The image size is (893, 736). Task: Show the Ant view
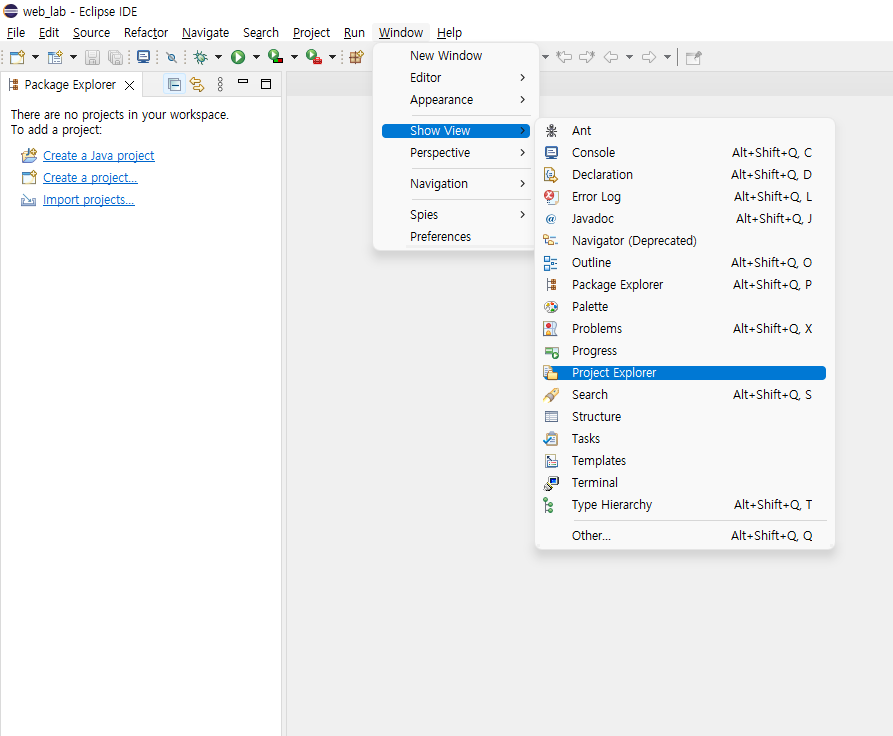[x=685, y=130]
